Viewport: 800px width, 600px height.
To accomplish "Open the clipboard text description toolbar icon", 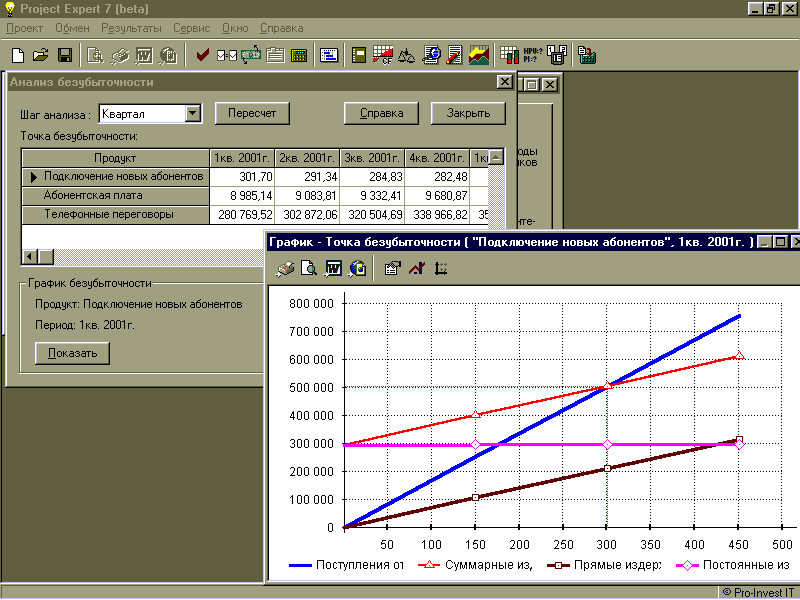I will coord(275,55).
